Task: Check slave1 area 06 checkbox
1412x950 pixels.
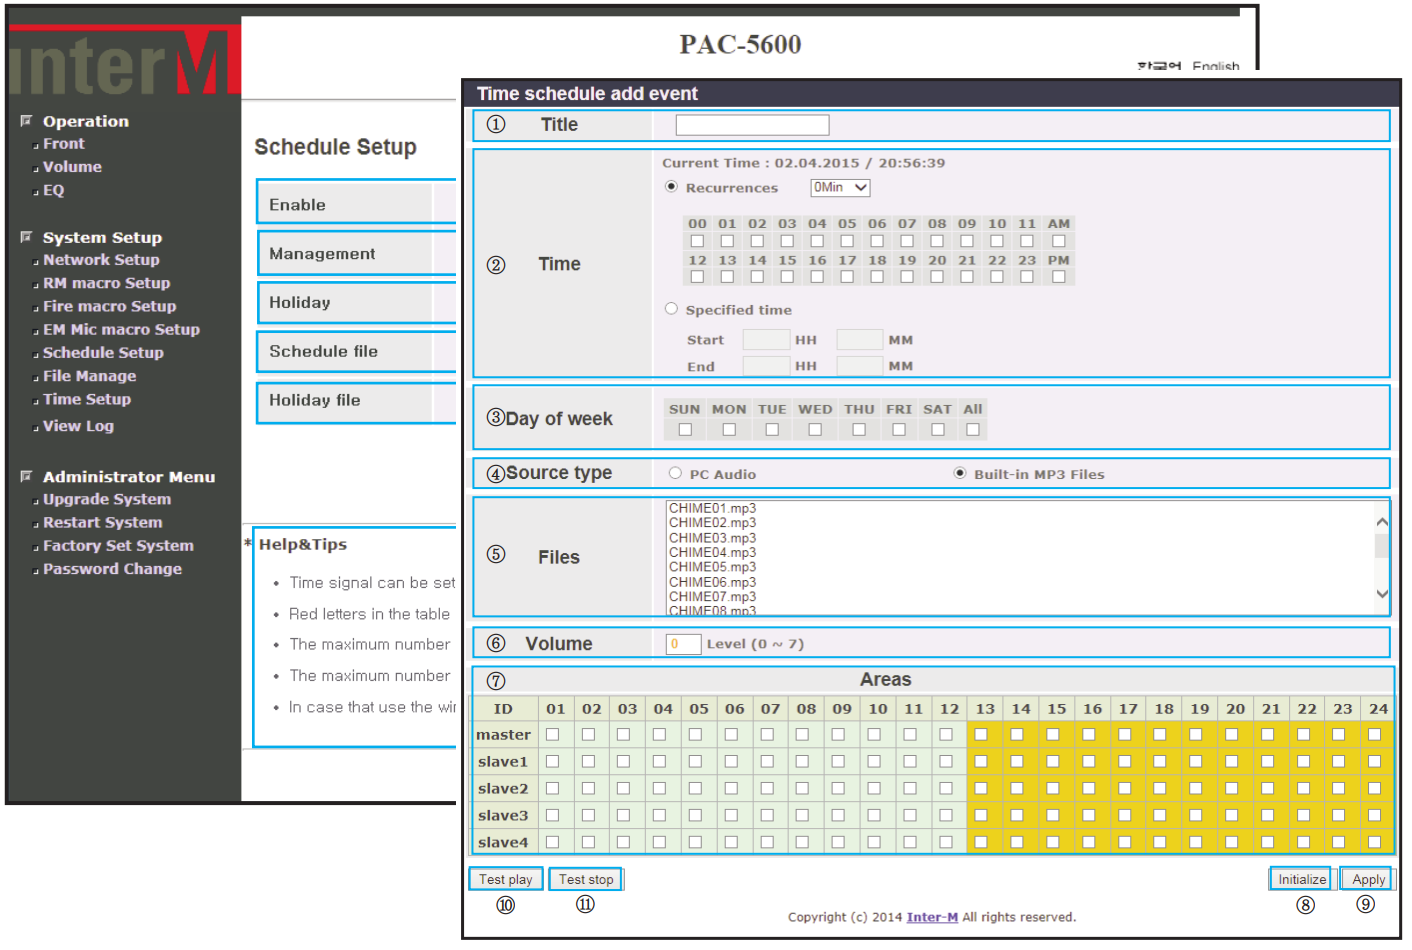Action: 731,761
